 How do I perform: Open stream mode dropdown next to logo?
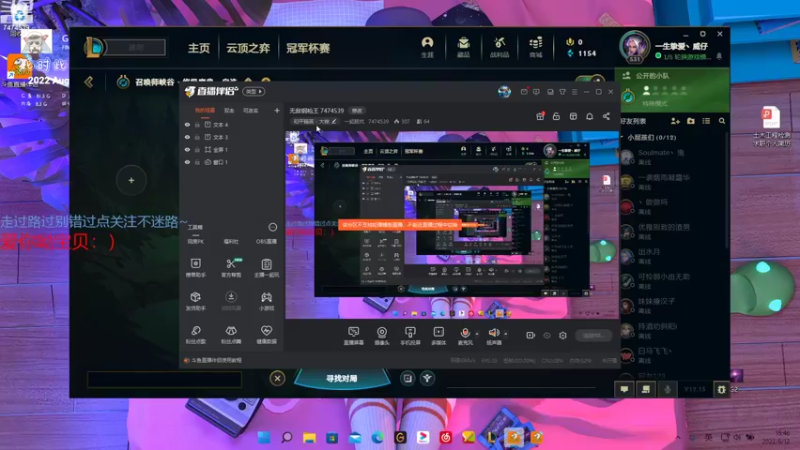point(254,91)
